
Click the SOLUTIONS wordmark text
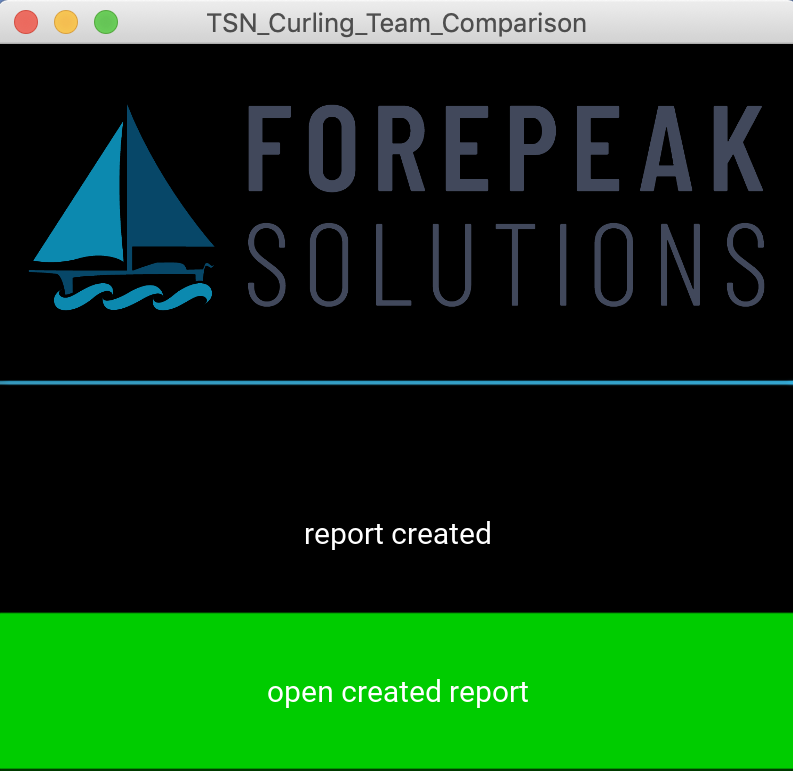click(x=505, y=264)
